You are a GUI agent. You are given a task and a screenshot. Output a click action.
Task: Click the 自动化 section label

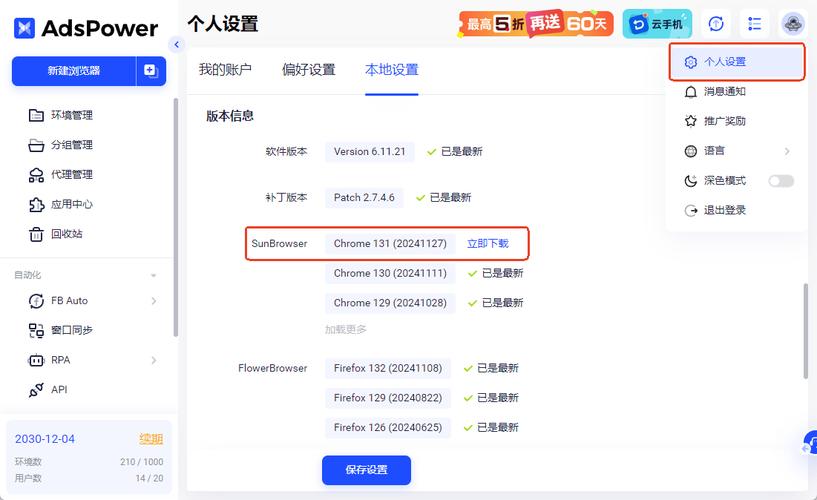tap(28, 275)
